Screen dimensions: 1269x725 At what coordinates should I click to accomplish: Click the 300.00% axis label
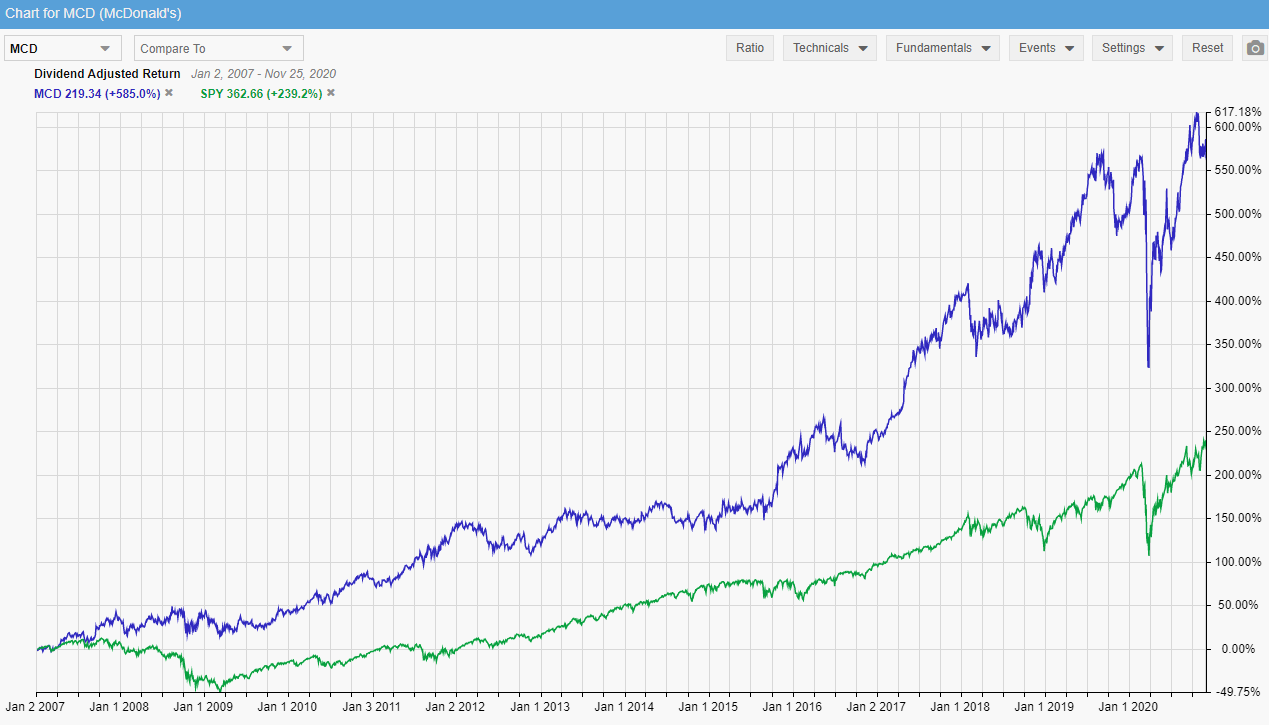coord(1237,388)
